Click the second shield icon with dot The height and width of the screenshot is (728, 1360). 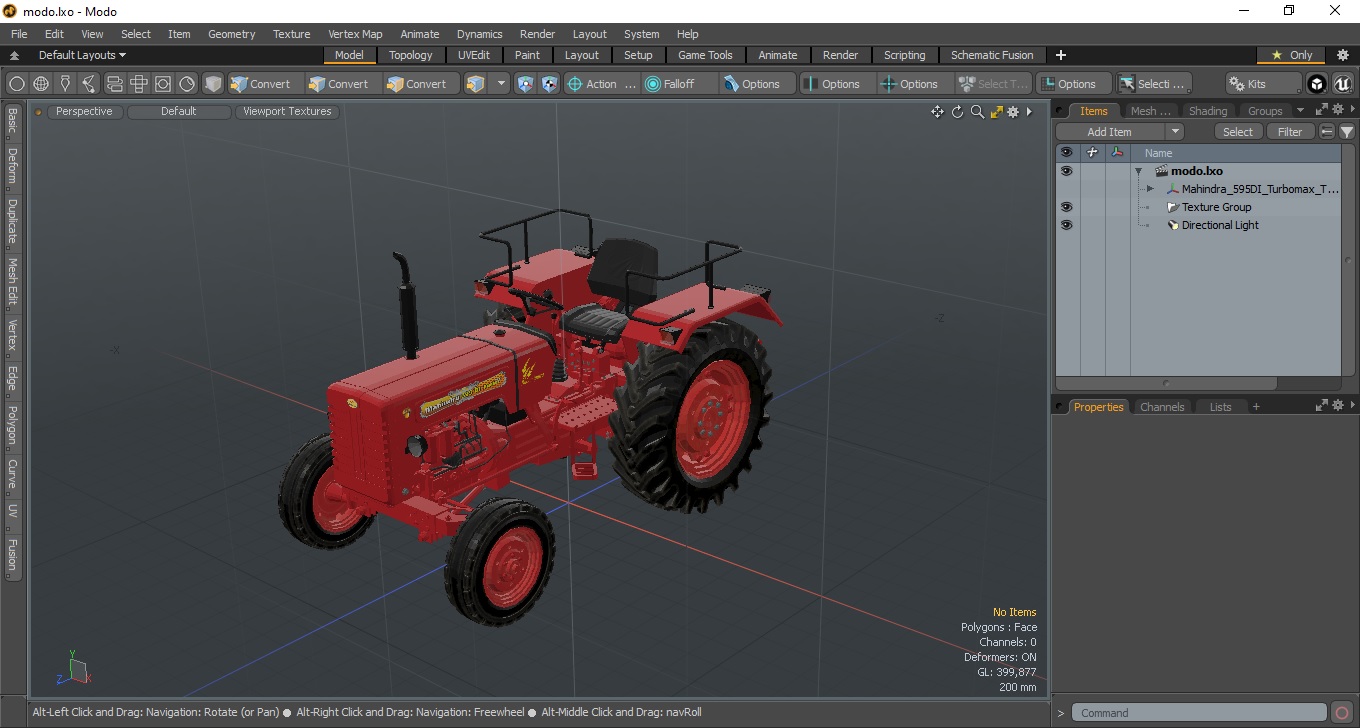point(549,84)
